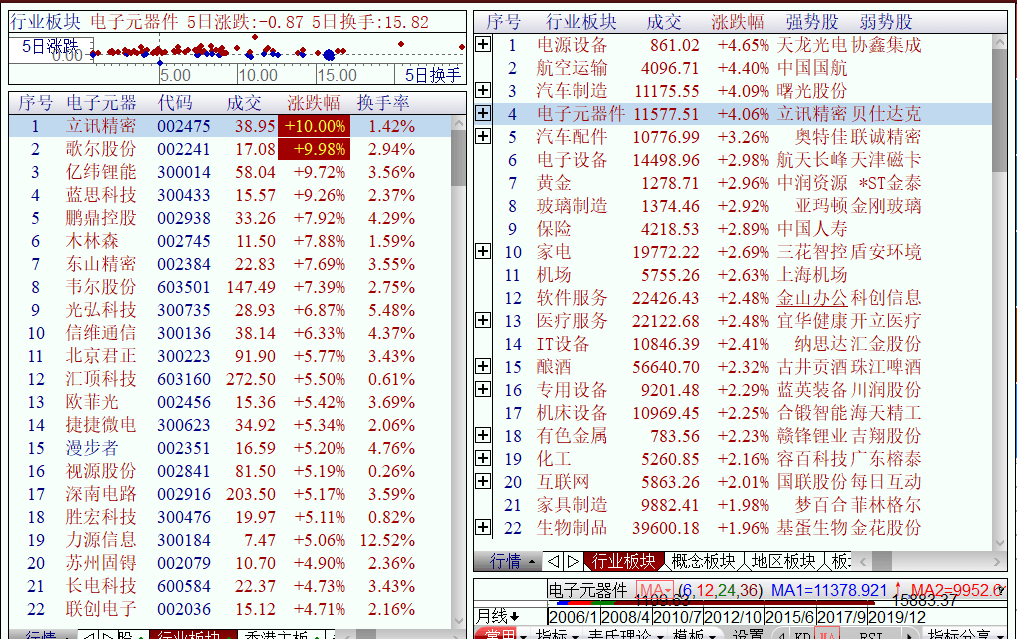
Task: Sort stocks by the 代码 column header
Action: [175, 102]
